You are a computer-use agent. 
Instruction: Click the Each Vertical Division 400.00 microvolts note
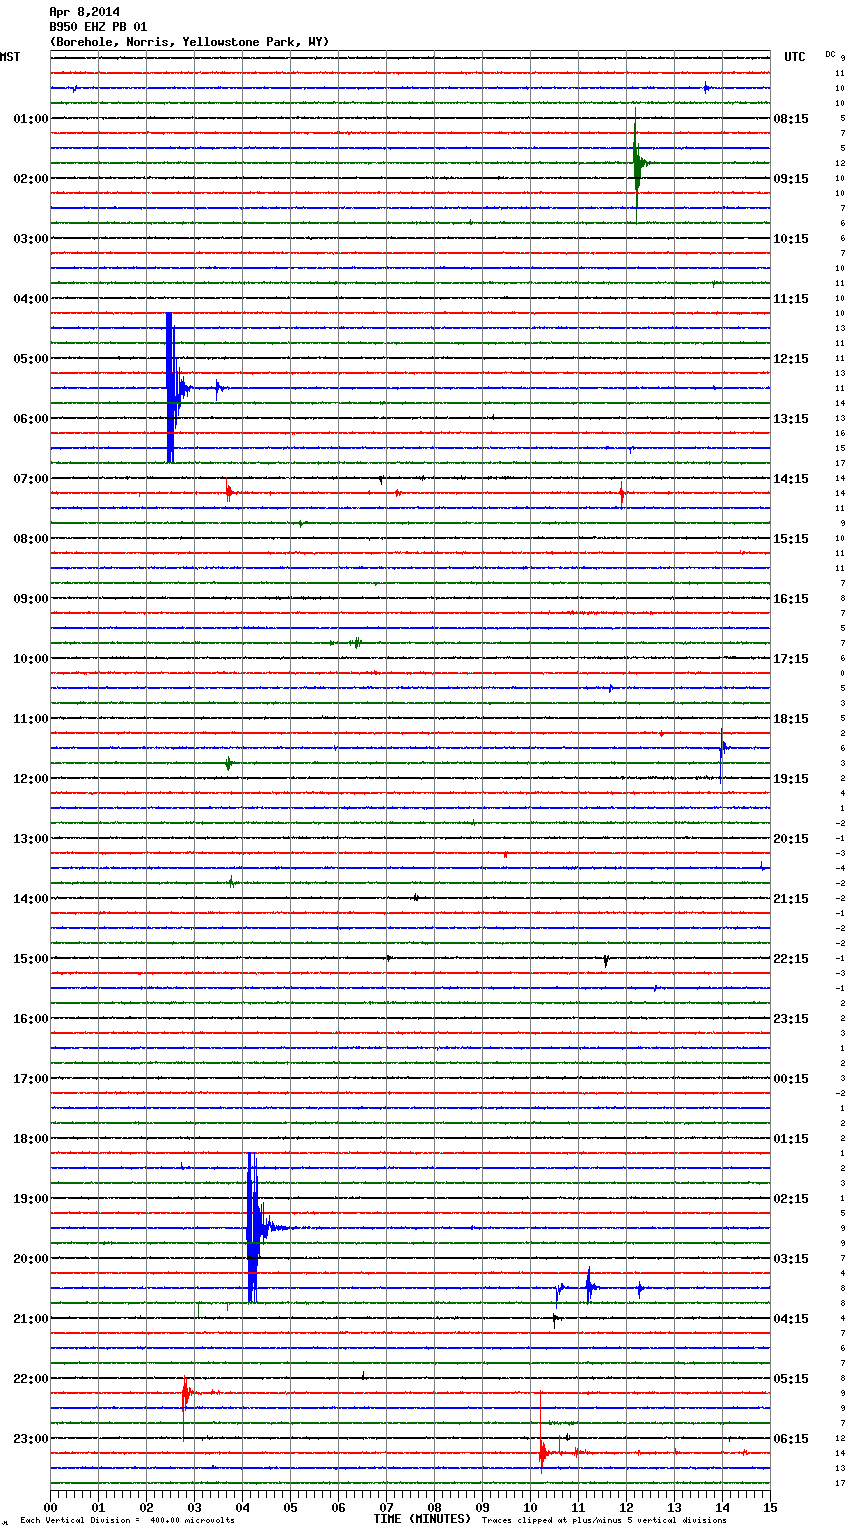[x=127, y=1520]
